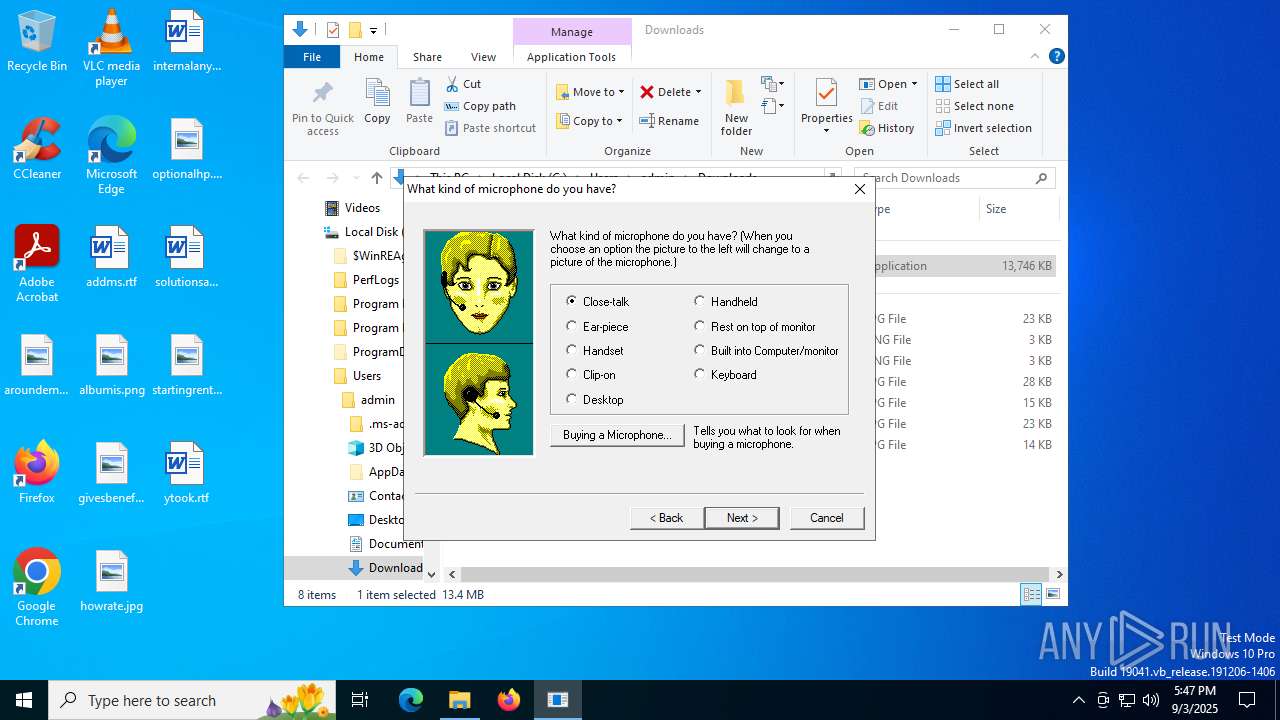Select Rest on top of monitor option
The width and height of the screenshot is (1280, 720).
[755, 326]
